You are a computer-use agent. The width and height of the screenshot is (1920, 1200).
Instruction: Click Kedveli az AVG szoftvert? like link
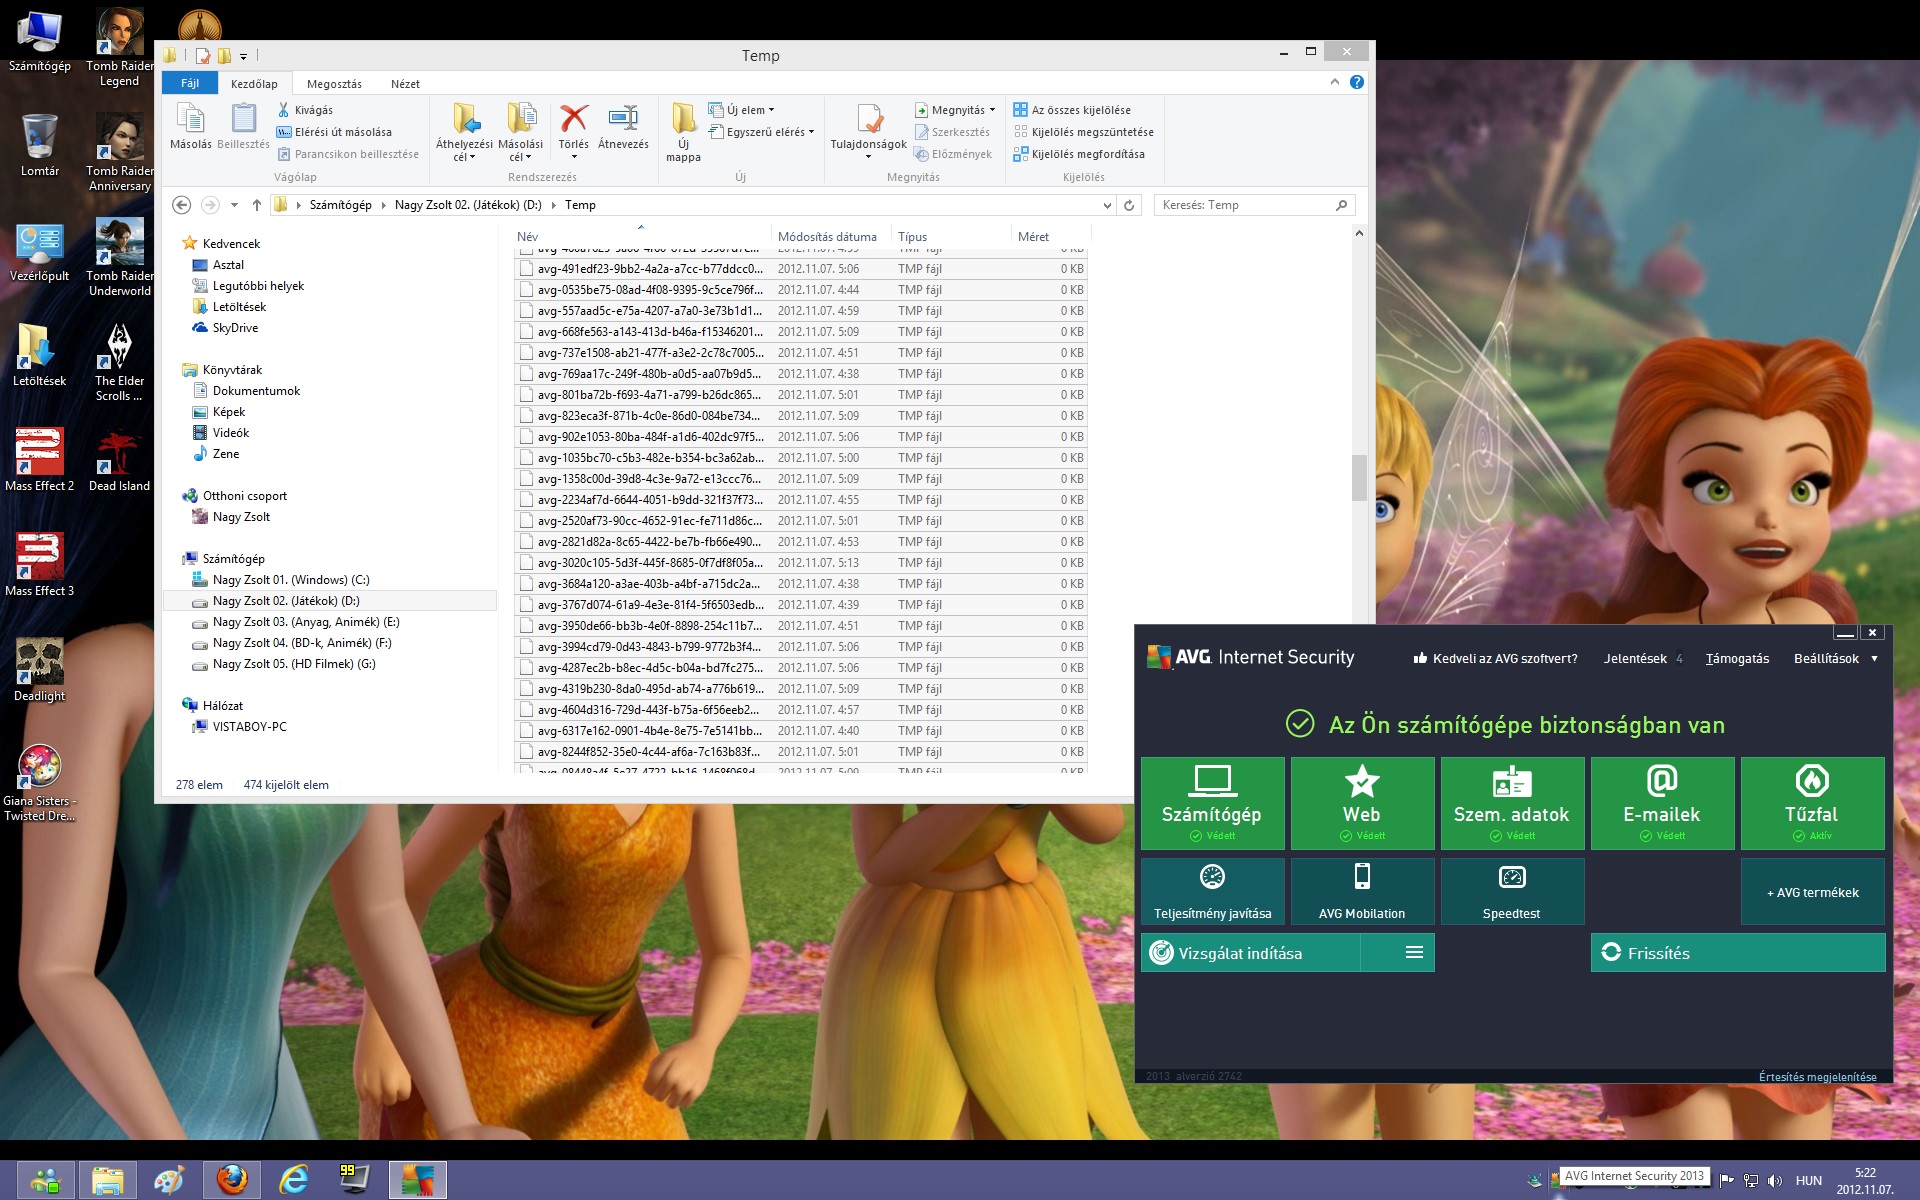tap(1495, 659)
